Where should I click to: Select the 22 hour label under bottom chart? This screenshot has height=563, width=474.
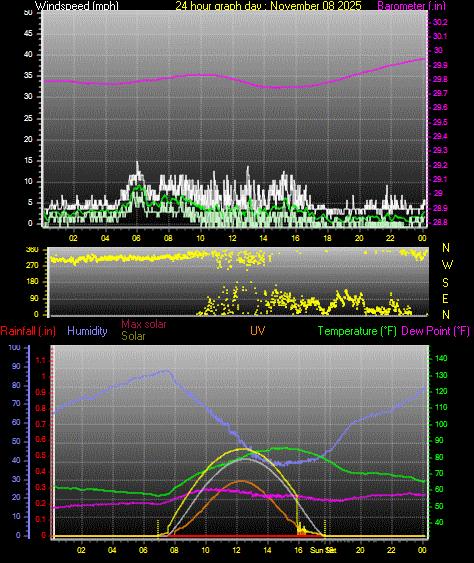tap(391, 550)
